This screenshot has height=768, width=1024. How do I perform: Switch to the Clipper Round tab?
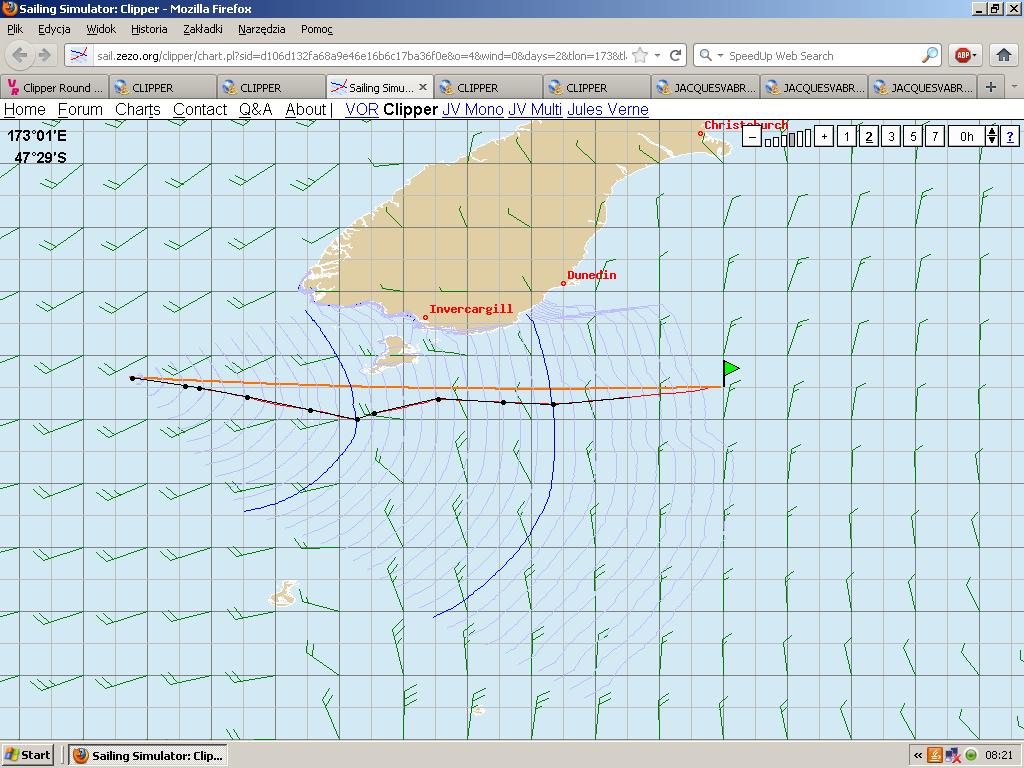55,87
